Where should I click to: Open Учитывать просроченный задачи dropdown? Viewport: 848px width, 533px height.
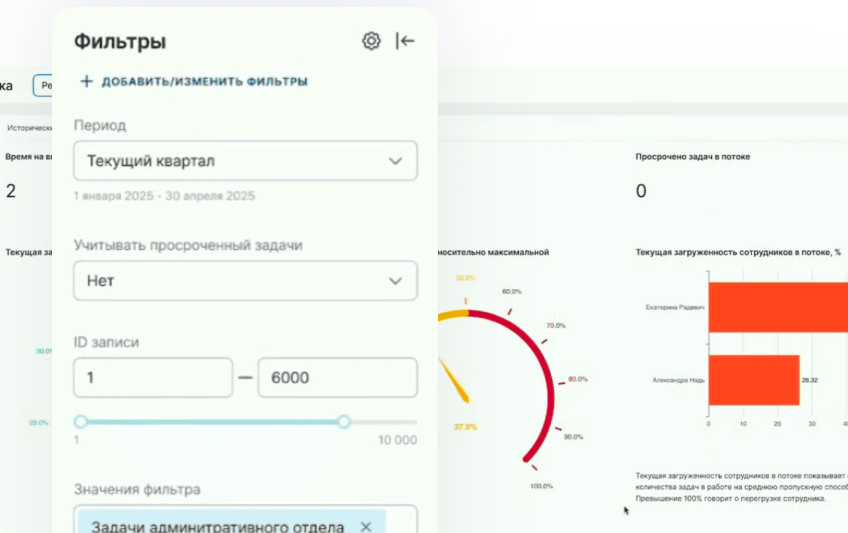246,281
